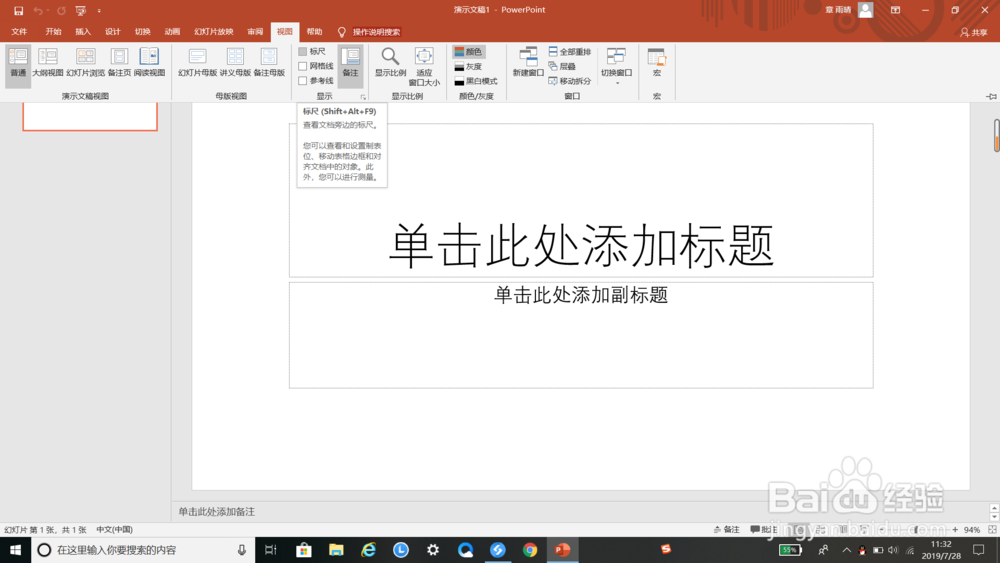Toggle 批注 comments button in status bar

pyautogui.click(x=764, y=529)
